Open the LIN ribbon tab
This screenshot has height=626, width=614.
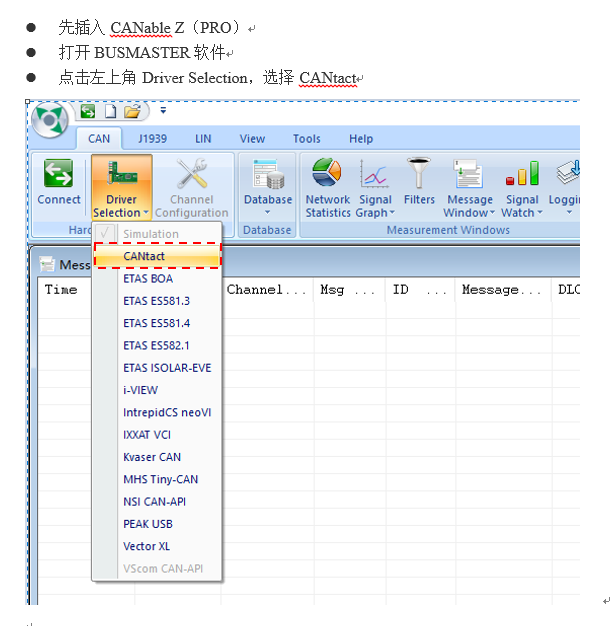[x=203, y=139]
